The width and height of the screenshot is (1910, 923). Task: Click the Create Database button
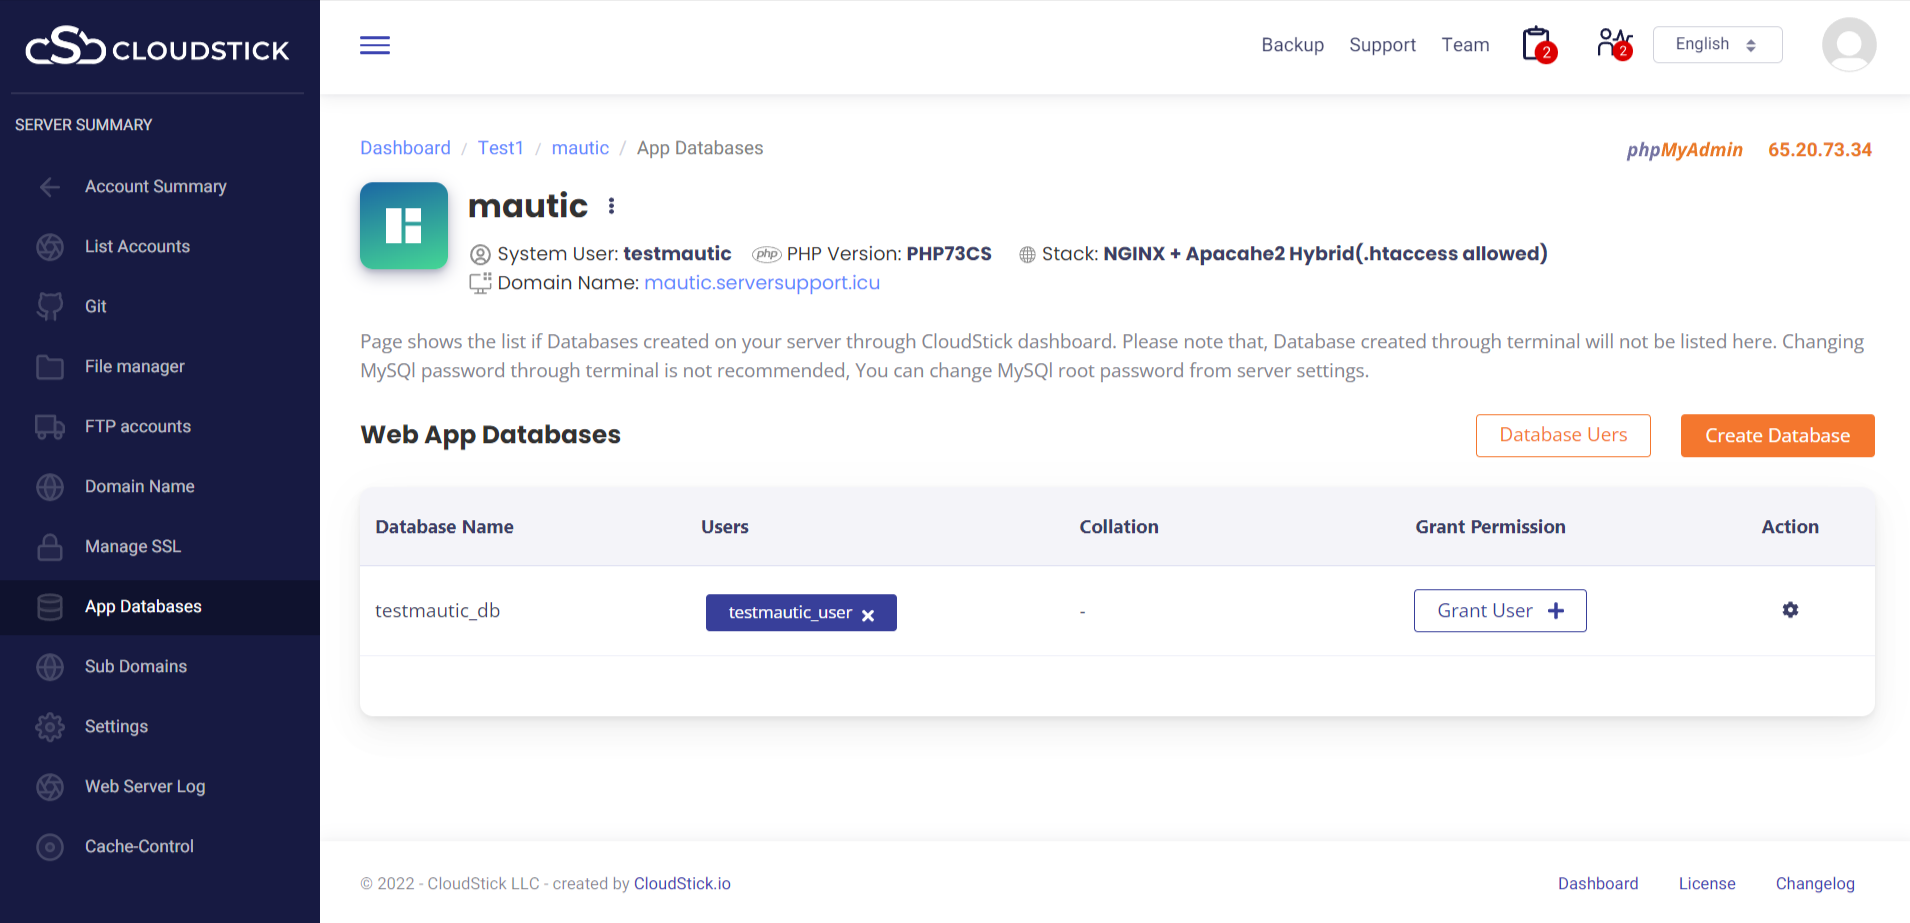tap(1777, 436)
